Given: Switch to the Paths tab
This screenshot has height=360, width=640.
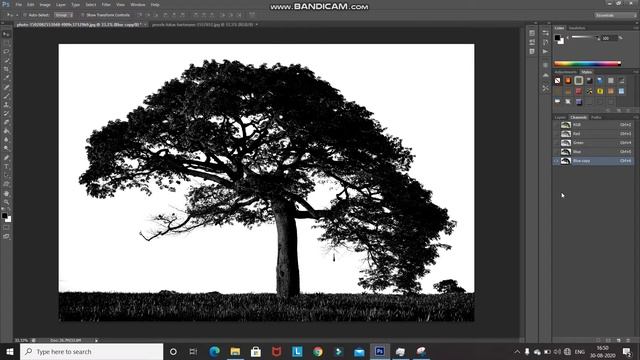Looking at the screenshot, I should [596, 118].
